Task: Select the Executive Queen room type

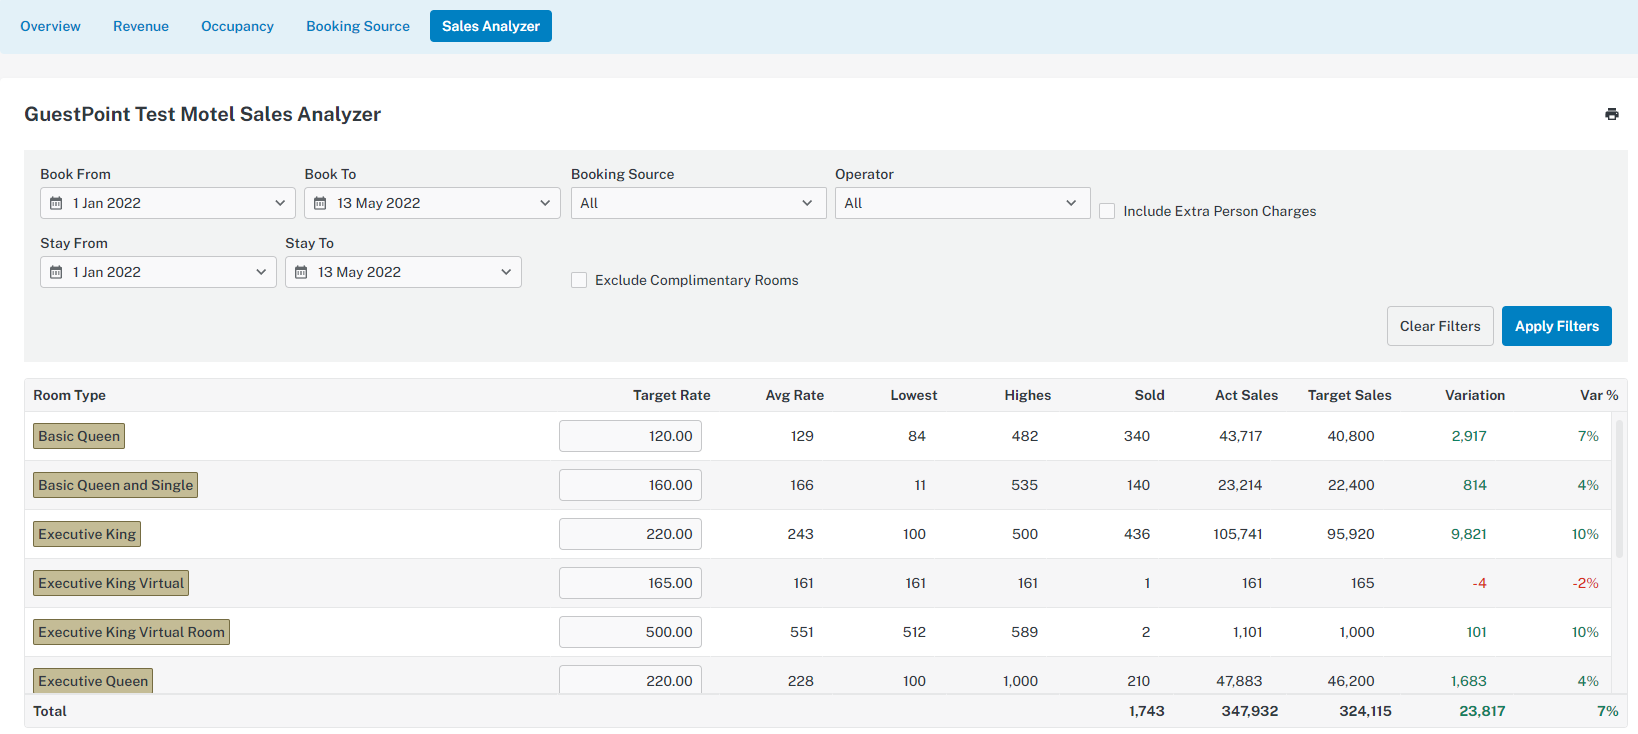Action: 93,680
